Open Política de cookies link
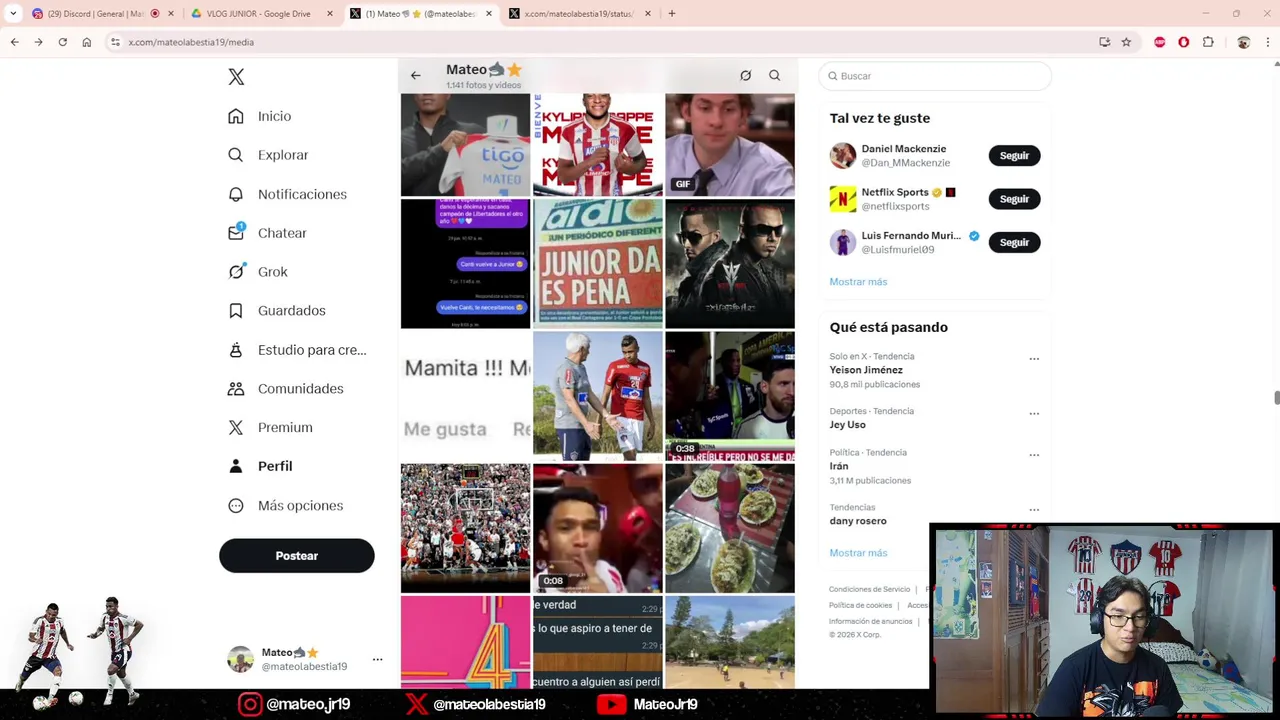The width and height of the screenshot is (1280, 720). click(x=860, y=605)
